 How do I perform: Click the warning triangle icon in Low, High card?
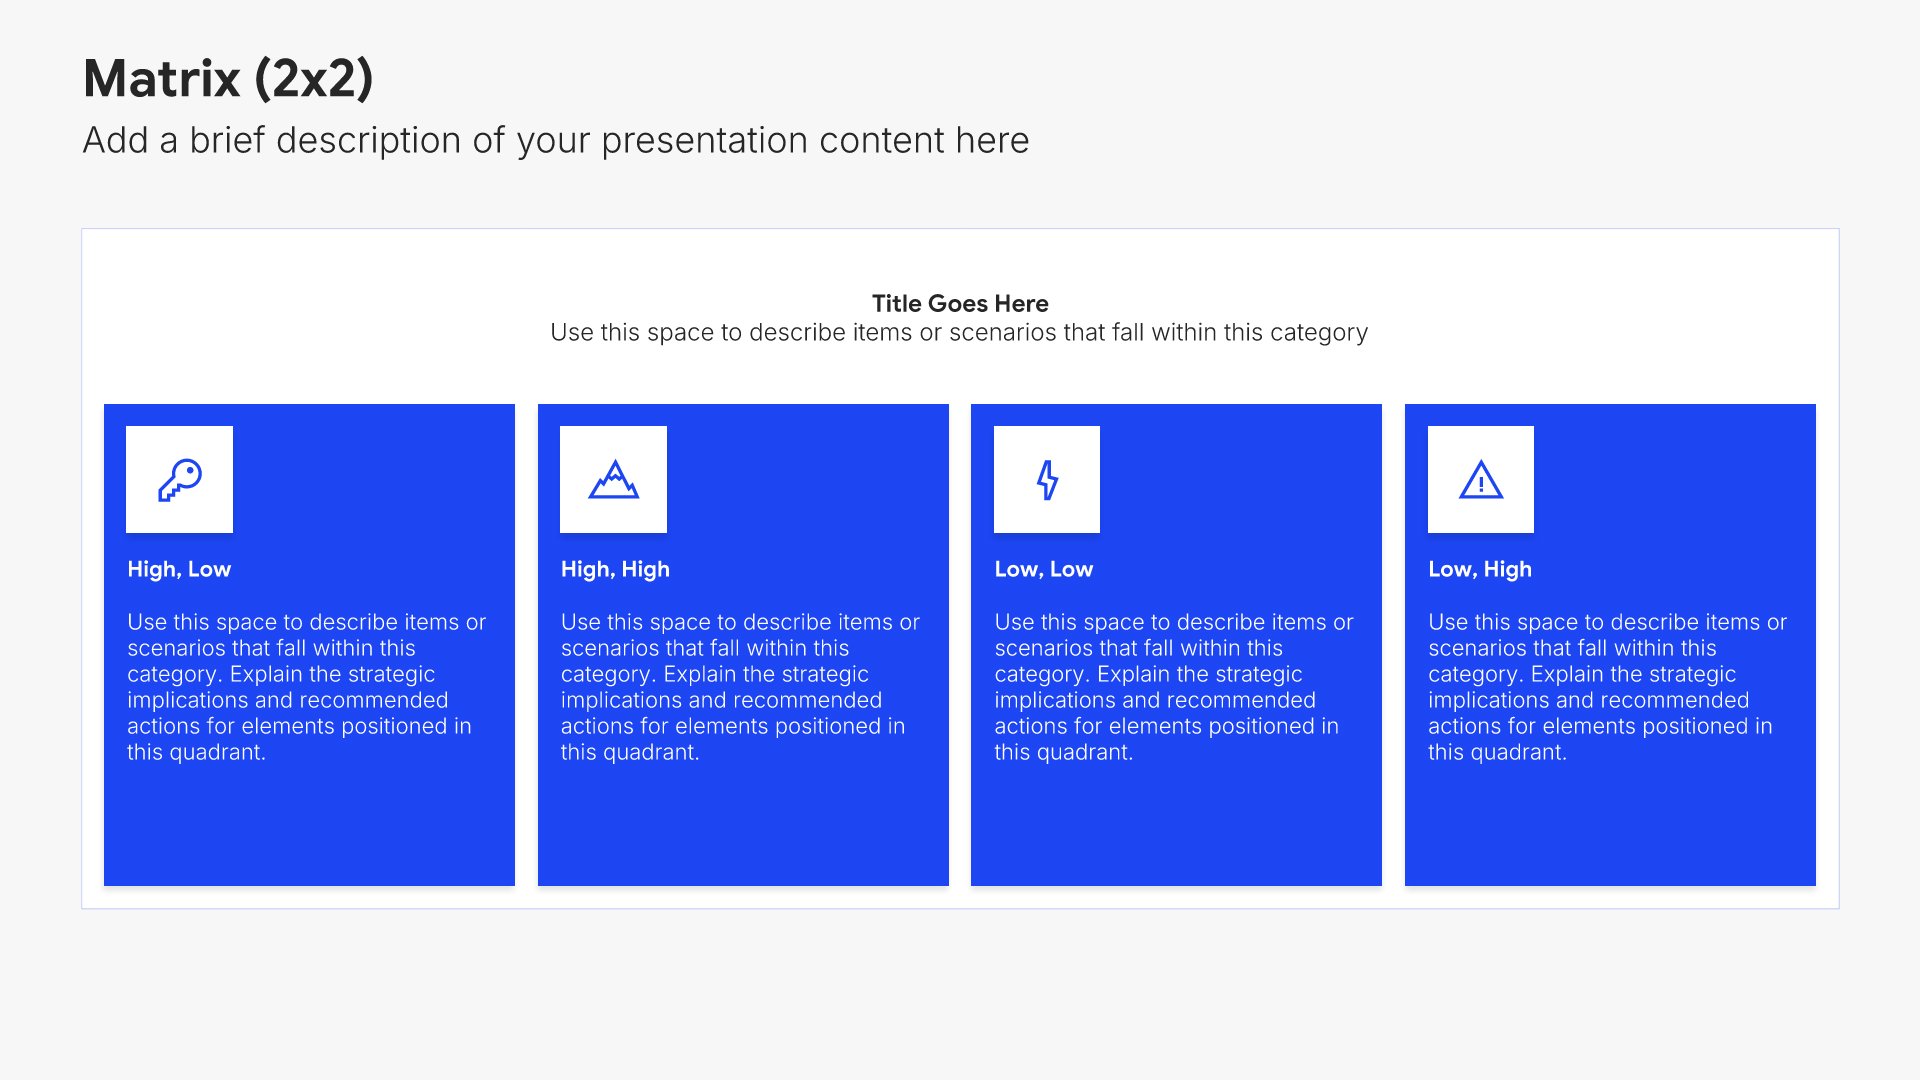click(x=1481, y=480)
